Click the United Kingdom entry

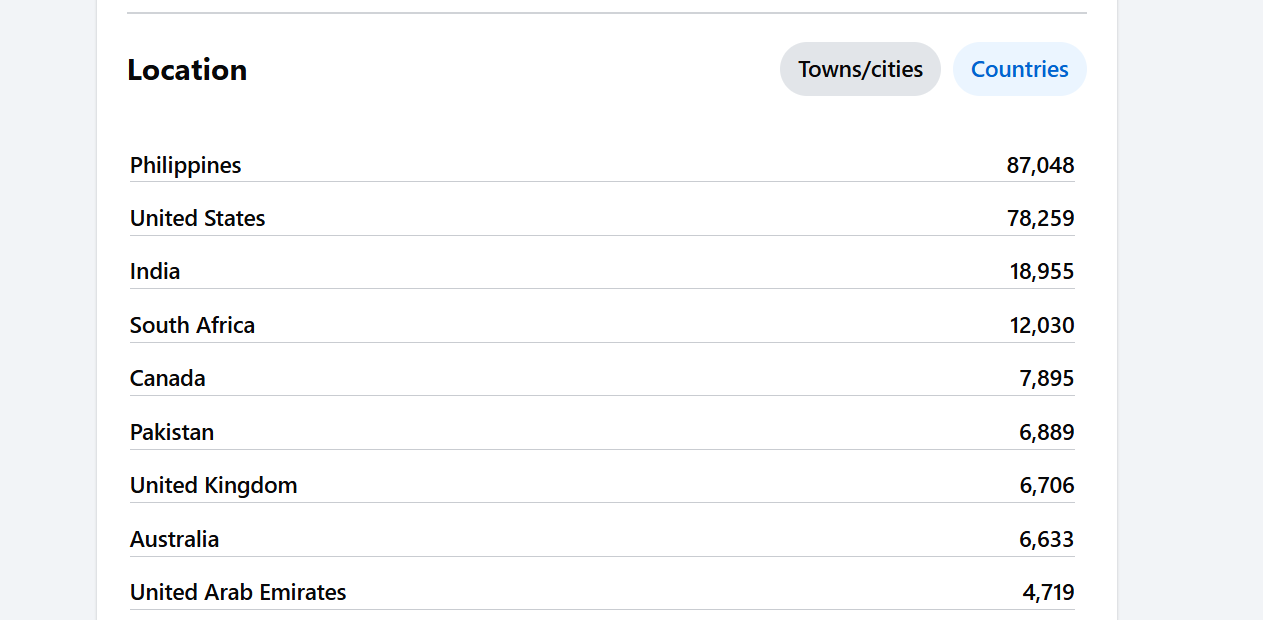pyautogui.click(x=213, y=485)
